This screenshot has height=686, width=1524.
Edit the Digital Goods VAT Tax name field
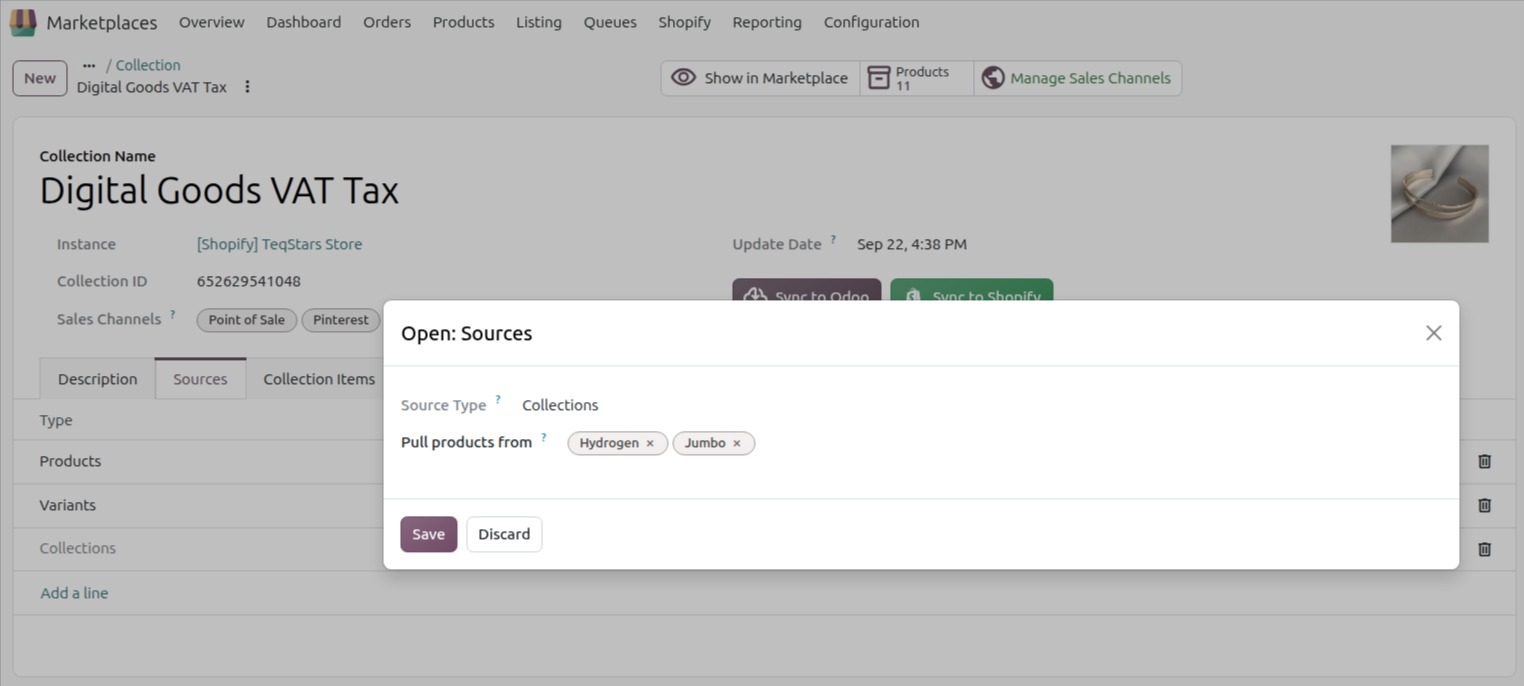219,190
